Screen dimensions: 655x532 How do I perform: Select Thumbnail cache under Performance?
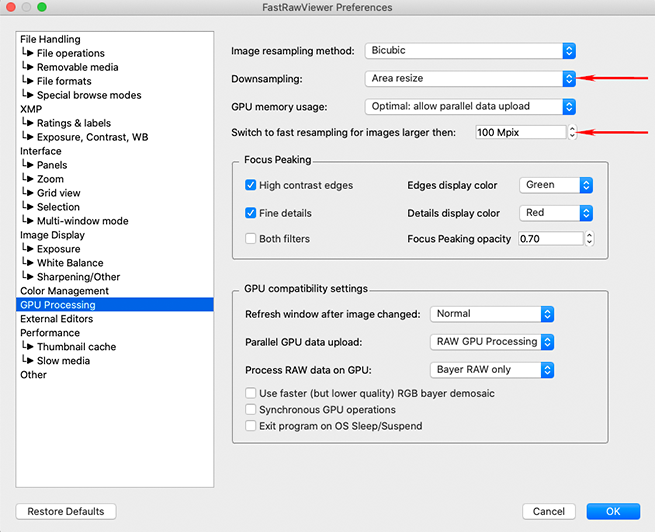click(x=76, y=347)
